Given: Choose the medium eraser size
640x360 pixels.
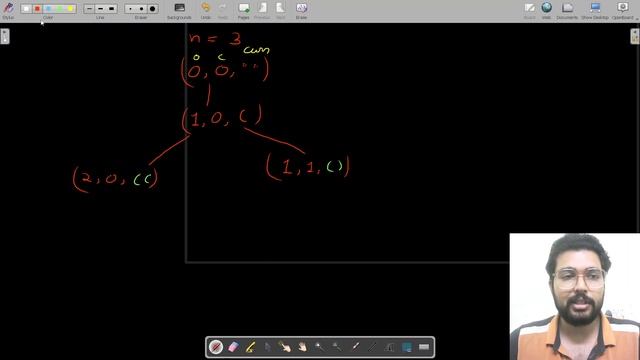Looking at the screenshot, I should (x=141, y=9).
